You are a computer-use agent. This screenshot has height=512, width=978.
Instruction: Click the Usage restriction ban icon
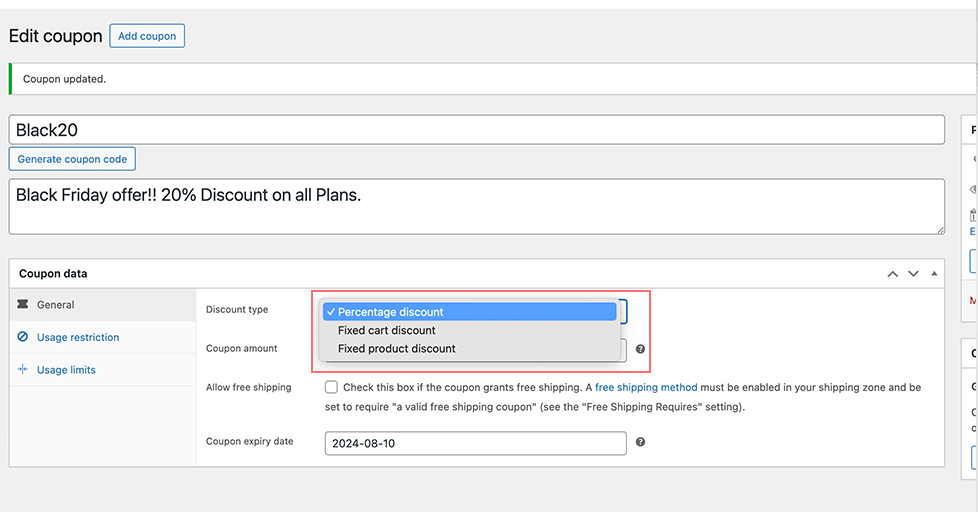click(23, 337)
